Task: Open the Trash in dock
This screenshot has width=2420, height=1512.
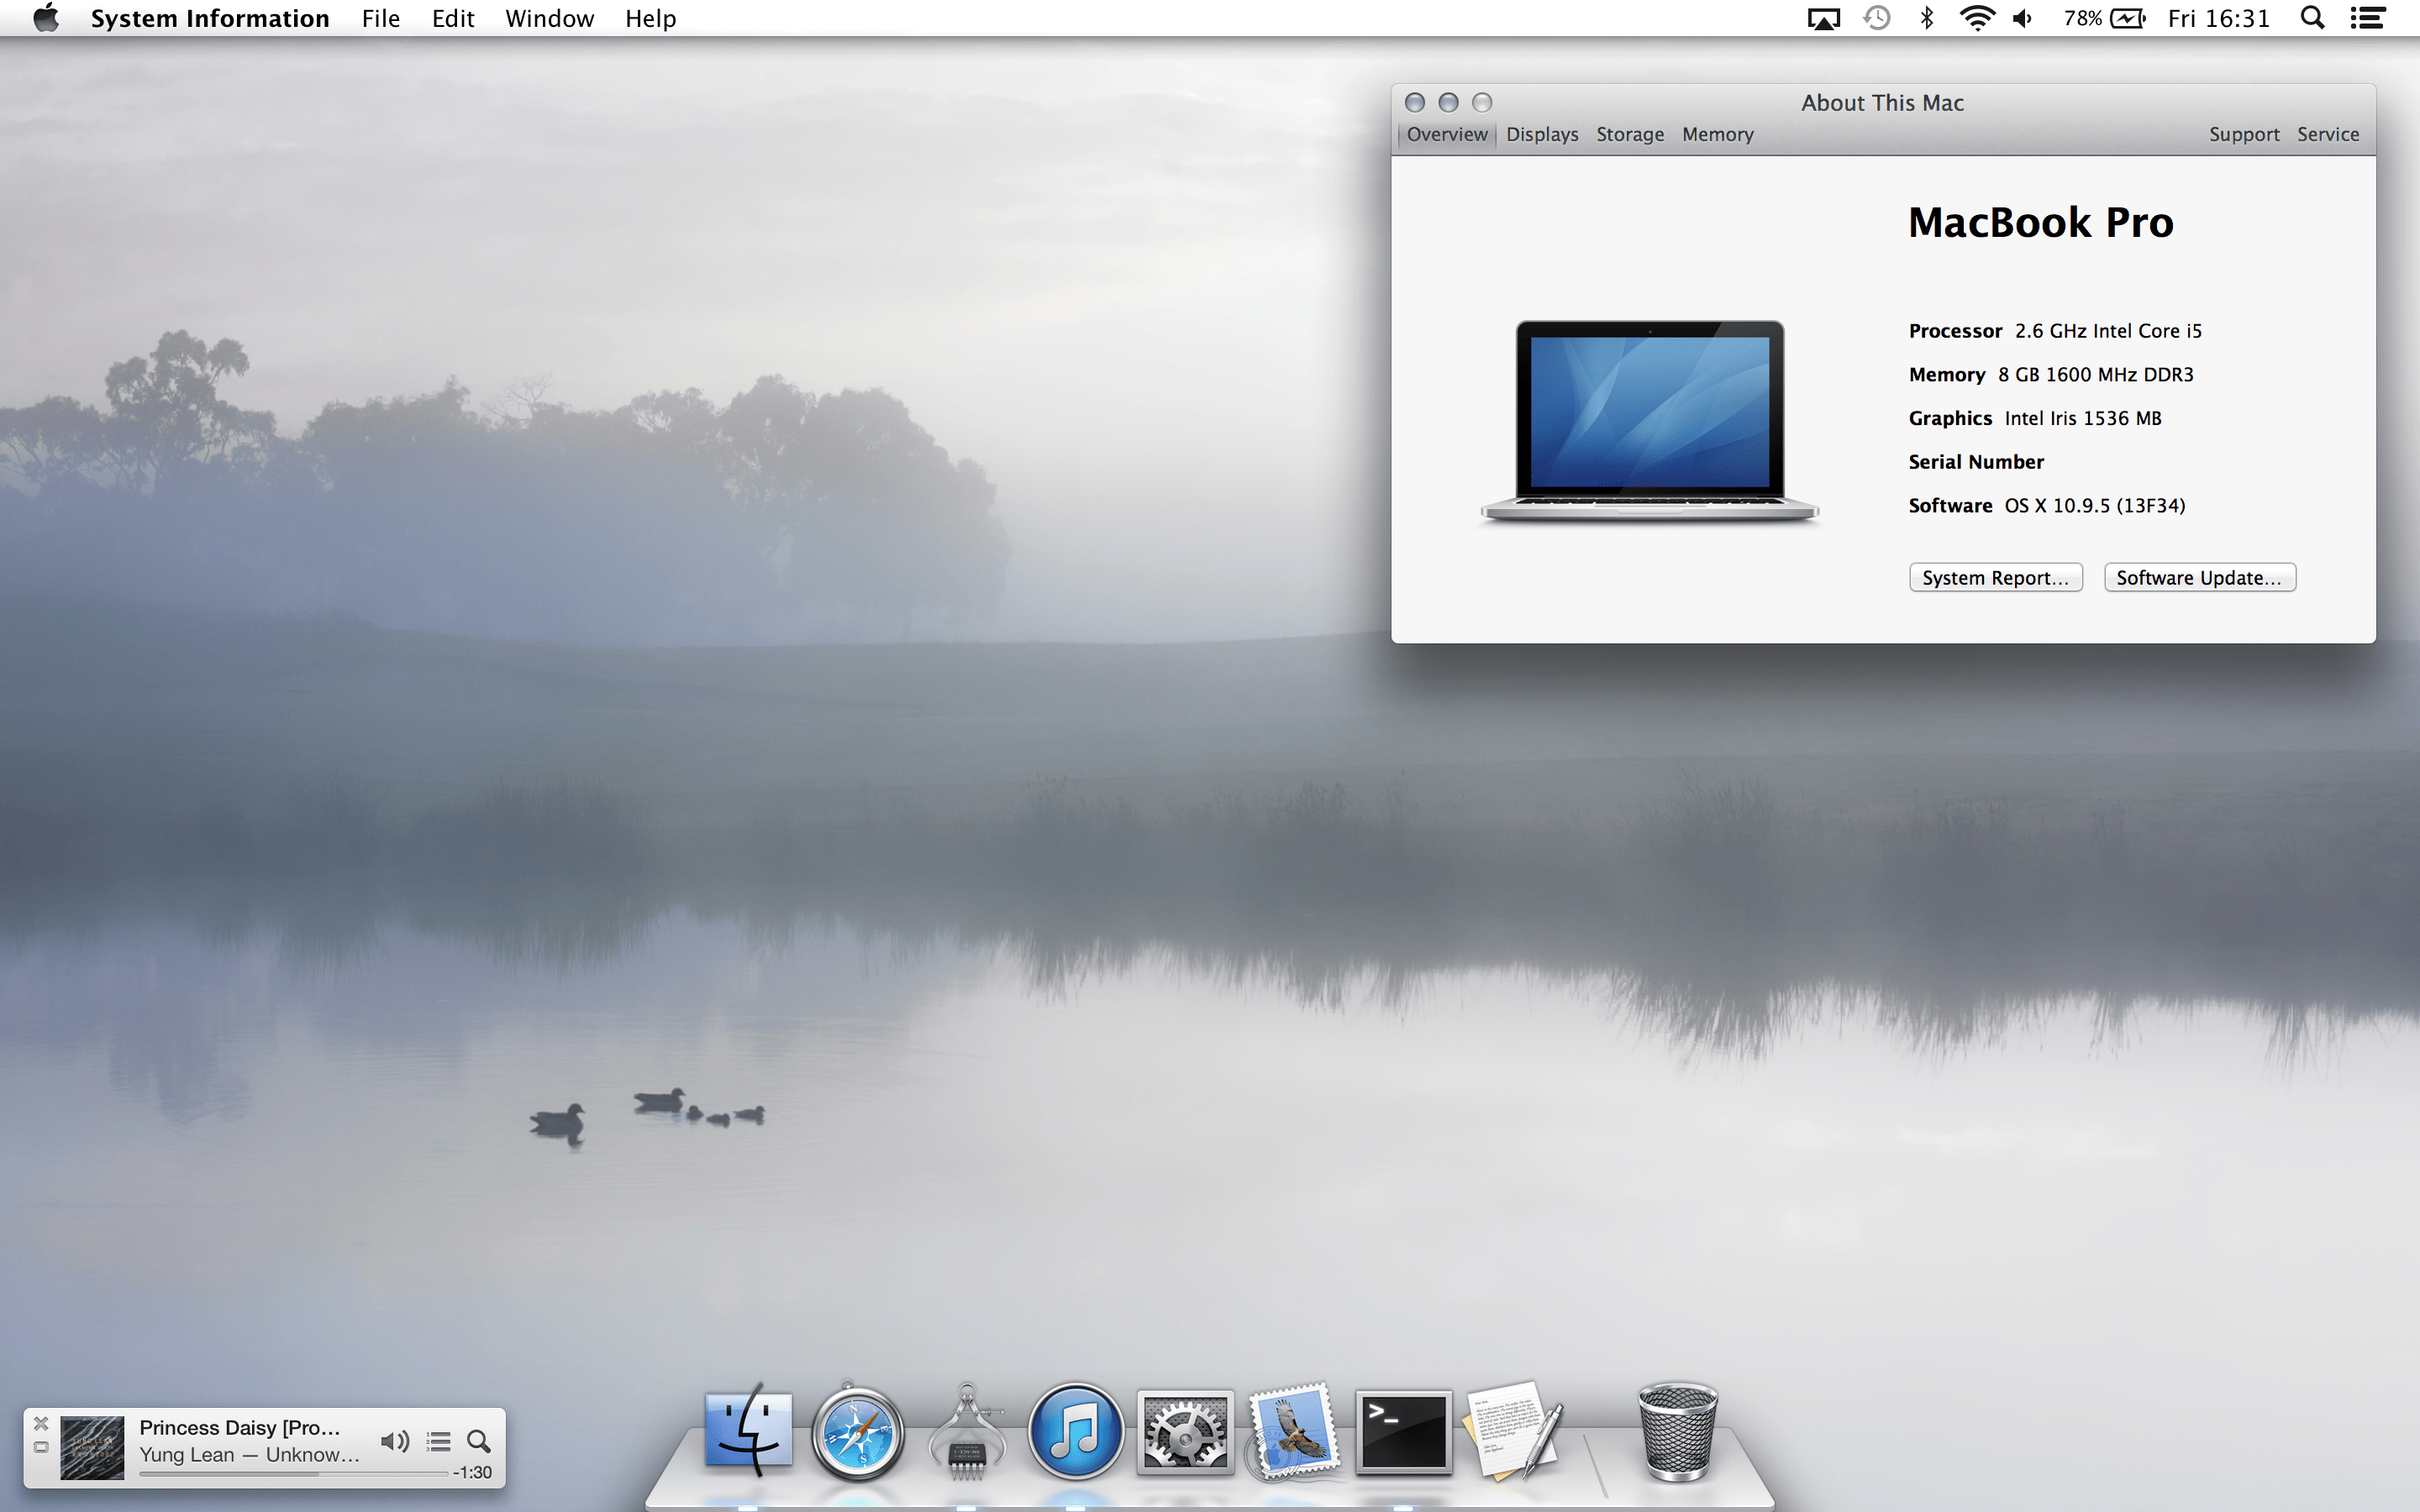Action: coord(1677,1431)
